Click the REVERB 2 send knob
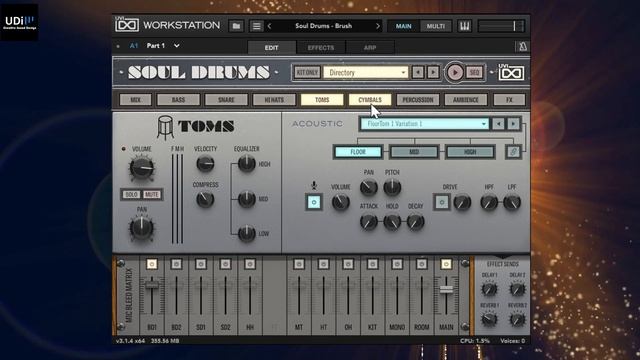Image resolution: width=640 pixels, height=360 pixels. pos(517,319)
